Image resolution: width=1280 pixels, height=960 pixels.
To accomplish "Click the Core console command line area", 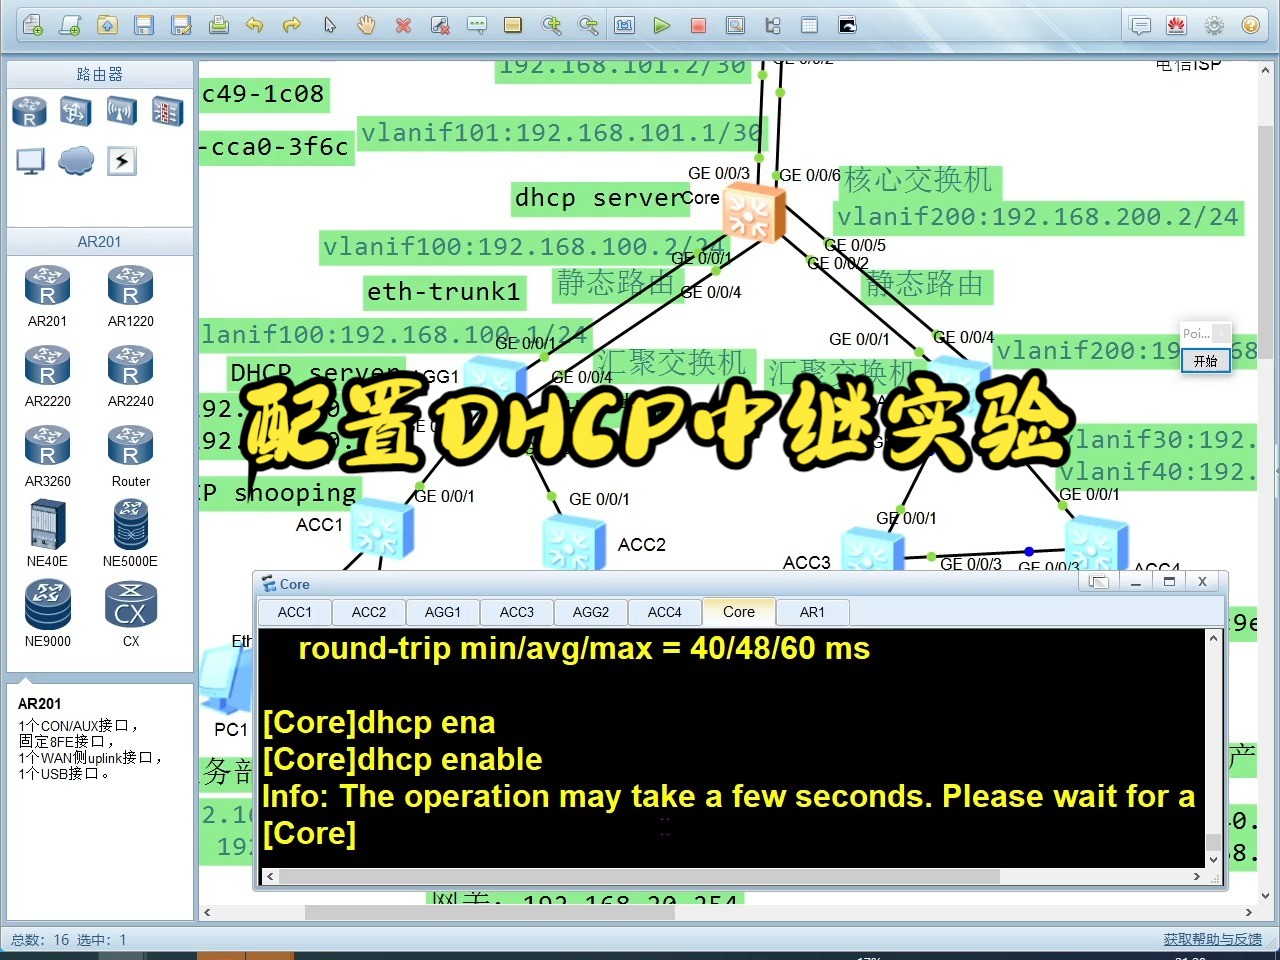I will [x=731, y=747].
